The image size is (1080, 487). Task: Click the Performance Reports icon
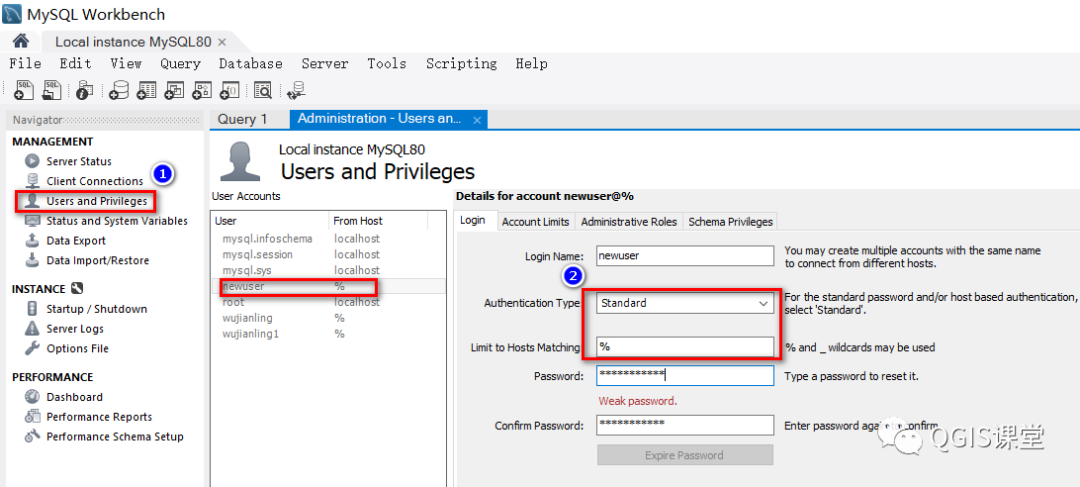point(32,417)
